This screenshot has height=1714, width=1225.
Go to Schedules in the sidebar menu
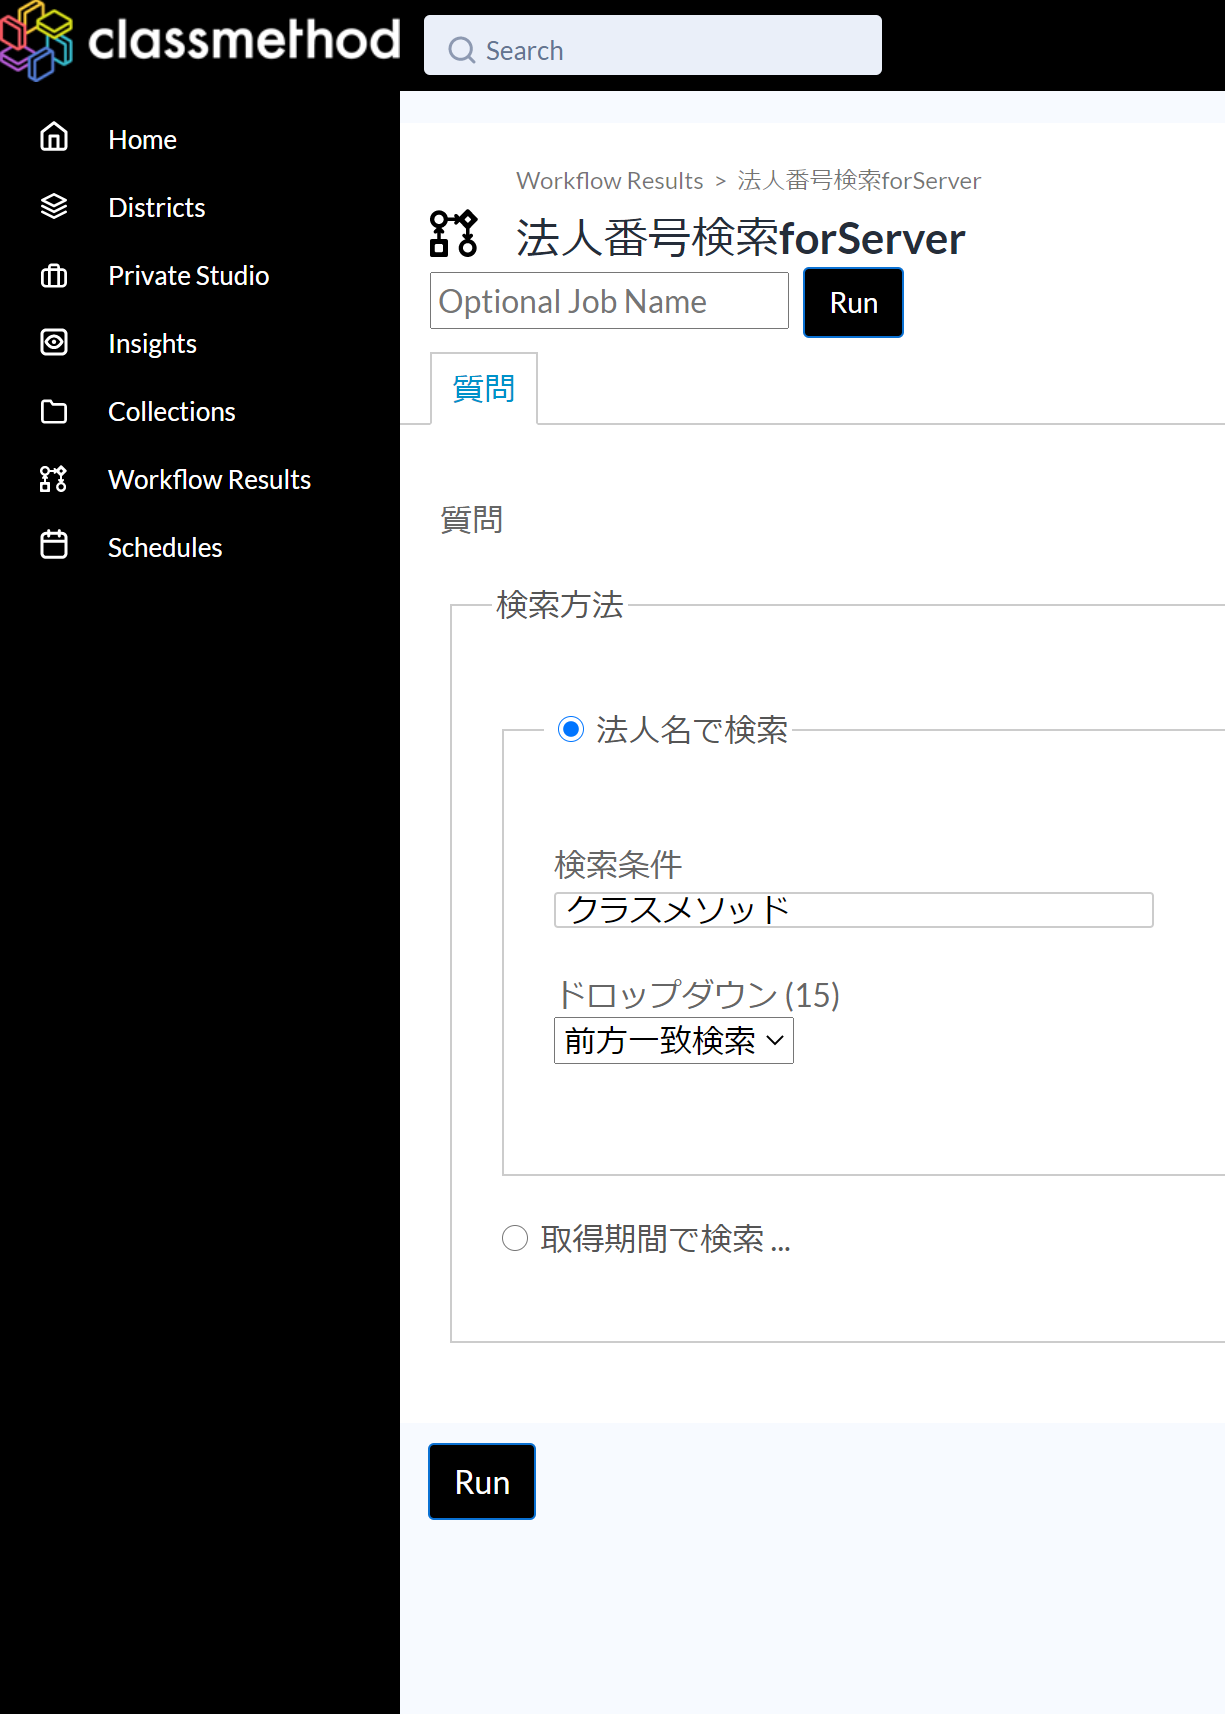[x=165, y=548]
